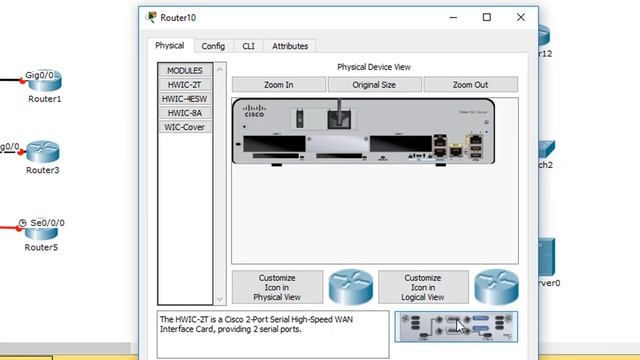Click the Se0/0/0 clock icon near Router5
Viewport: 640px width, 360px height.
coord(22,223)
